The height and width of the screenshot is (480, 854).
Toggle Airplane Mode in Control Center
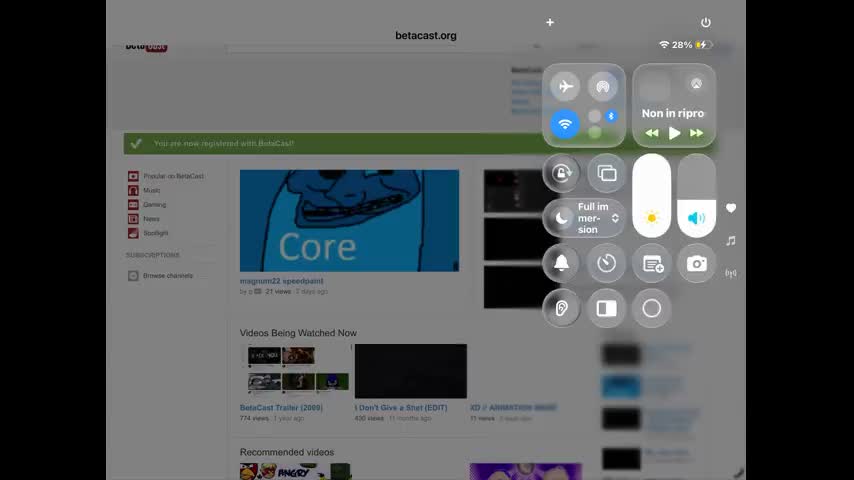tap(565, 87)
